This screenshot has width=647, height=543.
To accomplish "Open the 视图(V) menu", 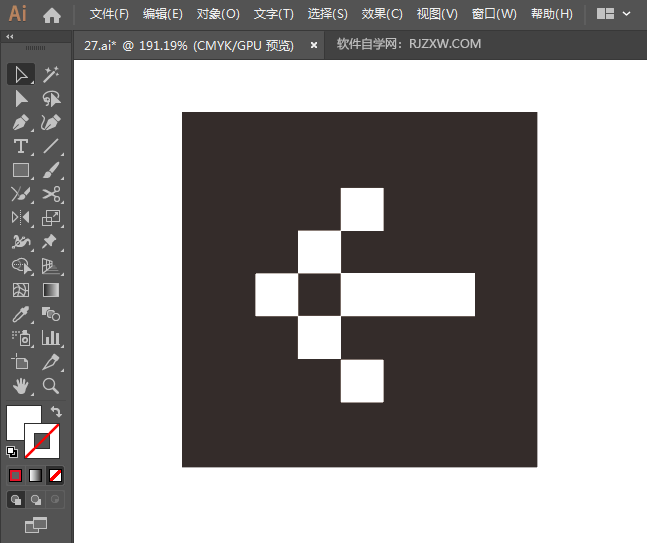I will coord(437,14).
